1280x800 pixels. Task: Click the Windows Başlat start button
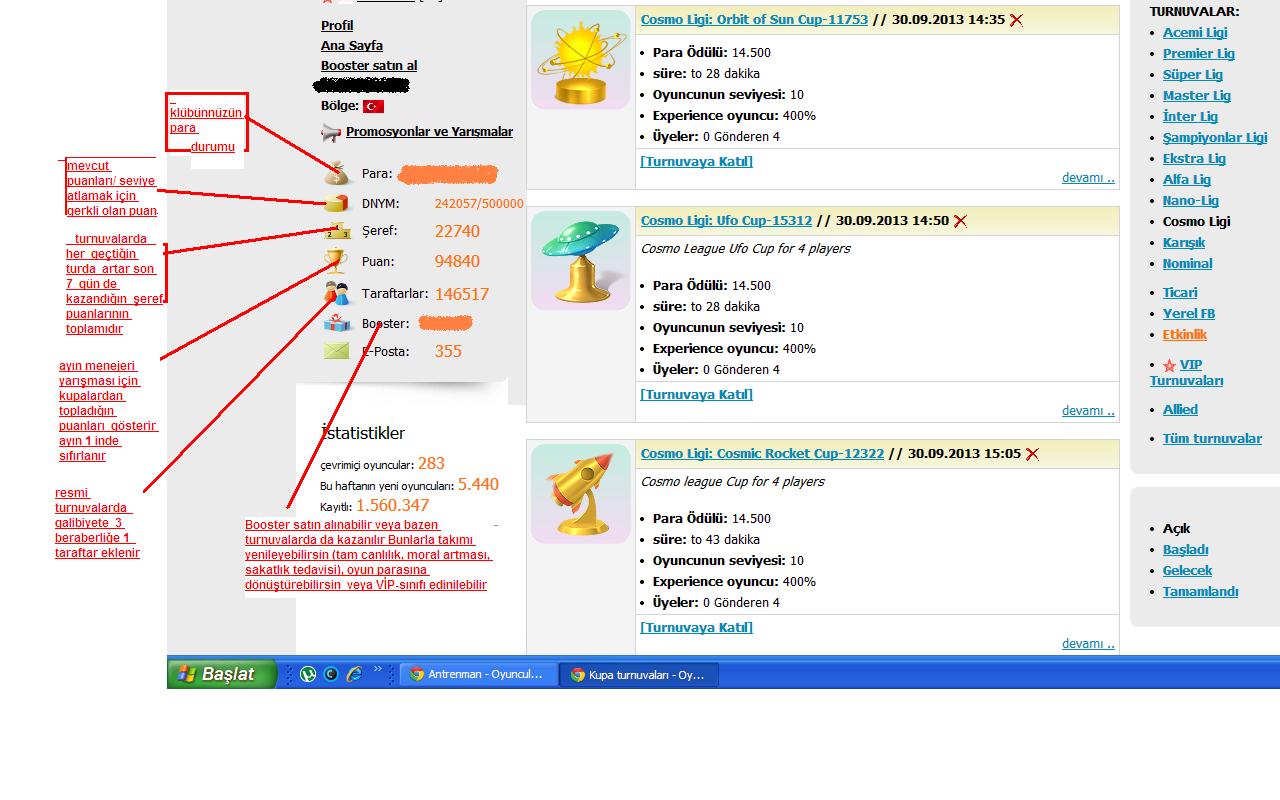(x=221, y=675)
